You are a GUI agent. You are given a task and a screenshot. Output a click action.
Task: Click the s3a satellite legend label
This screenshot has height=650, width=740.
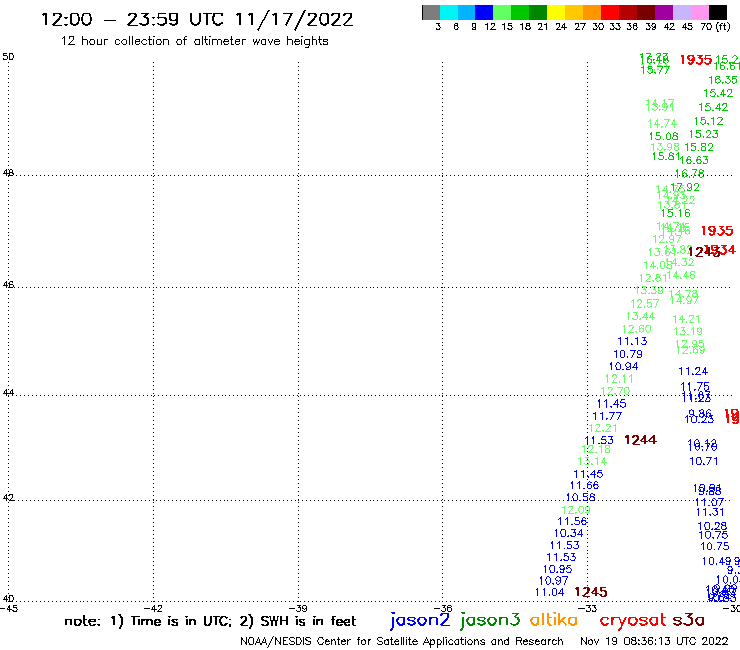pos(689,620)
